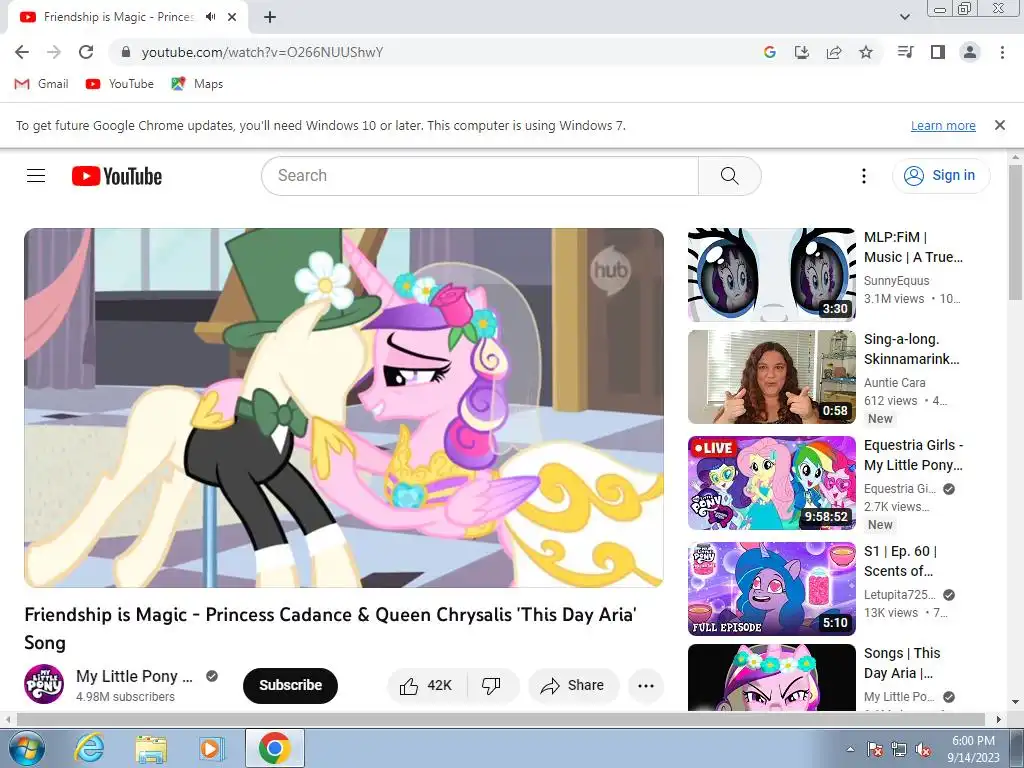The height and width of the screenshot is (768, 1024).
Task: Click the Learn more link
Action: click(943, 125)
